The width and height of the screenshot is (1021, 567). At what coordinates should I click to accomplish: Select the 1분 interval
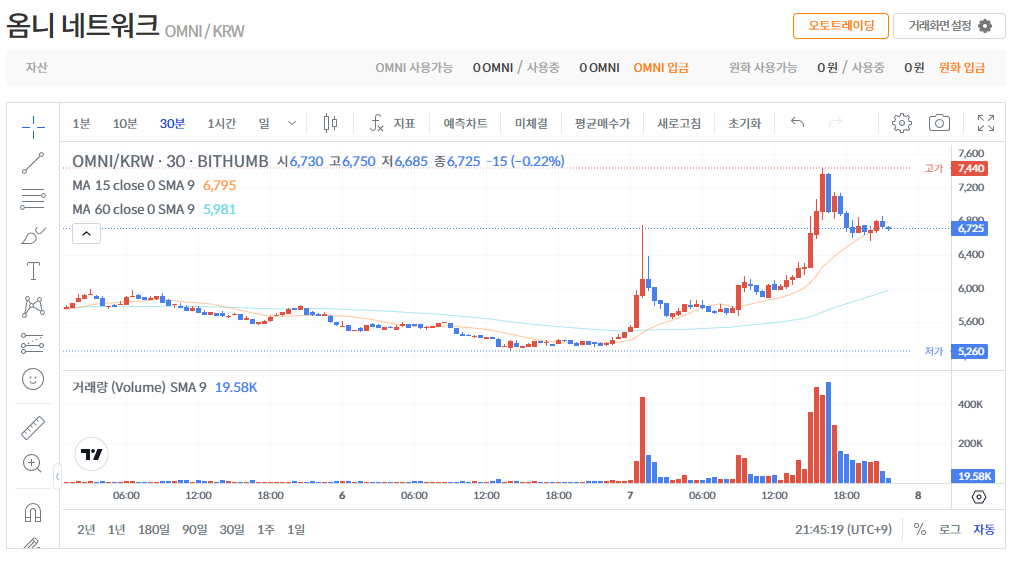click(x=81, y=124)
